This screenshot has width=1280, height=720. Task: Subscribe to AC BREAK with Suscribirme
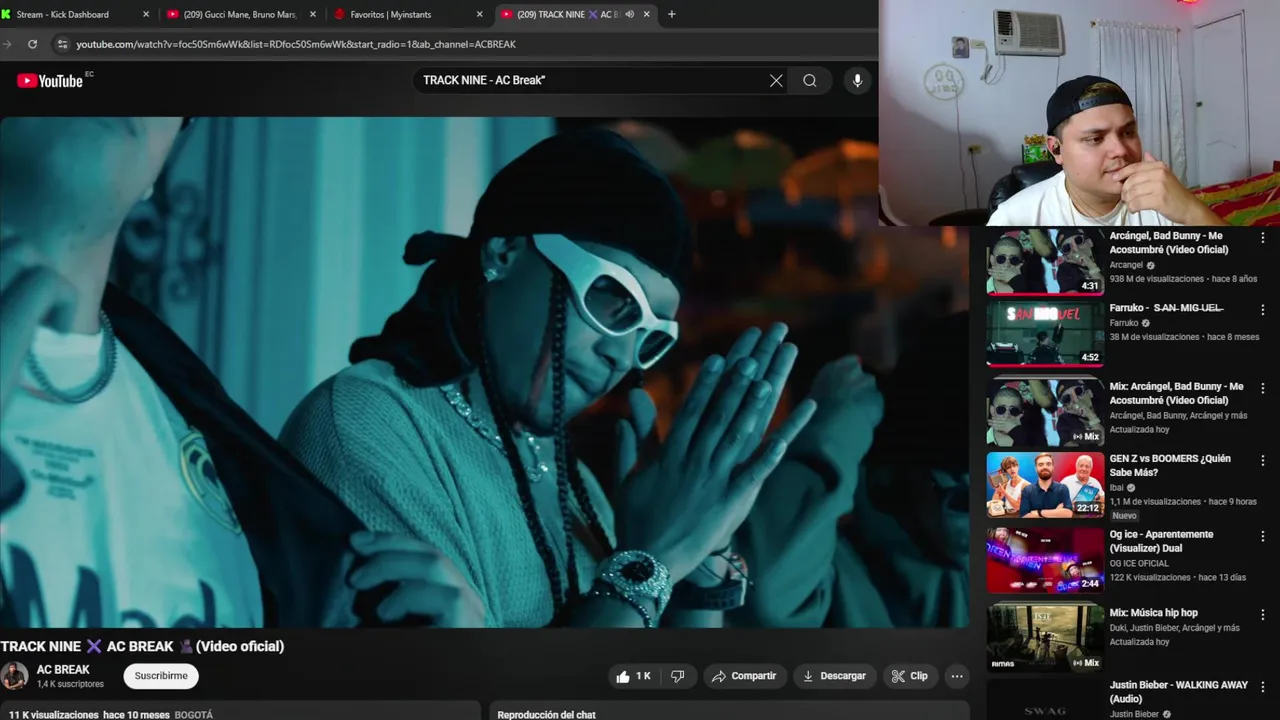(x=161, y=676)
